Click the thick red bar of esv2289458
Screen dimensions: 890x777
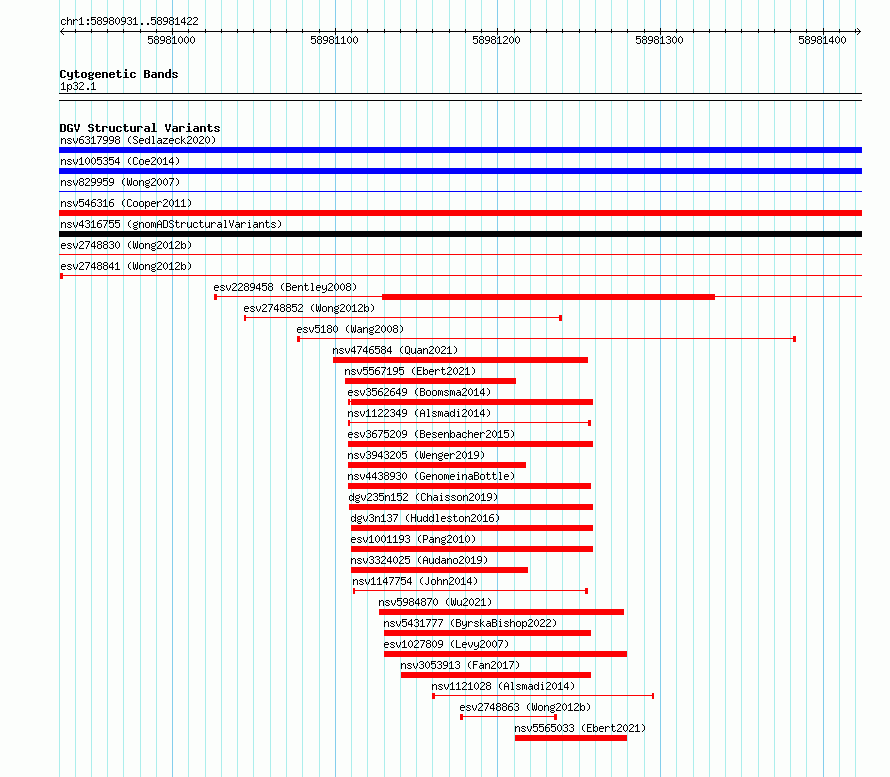coord(548,297)
